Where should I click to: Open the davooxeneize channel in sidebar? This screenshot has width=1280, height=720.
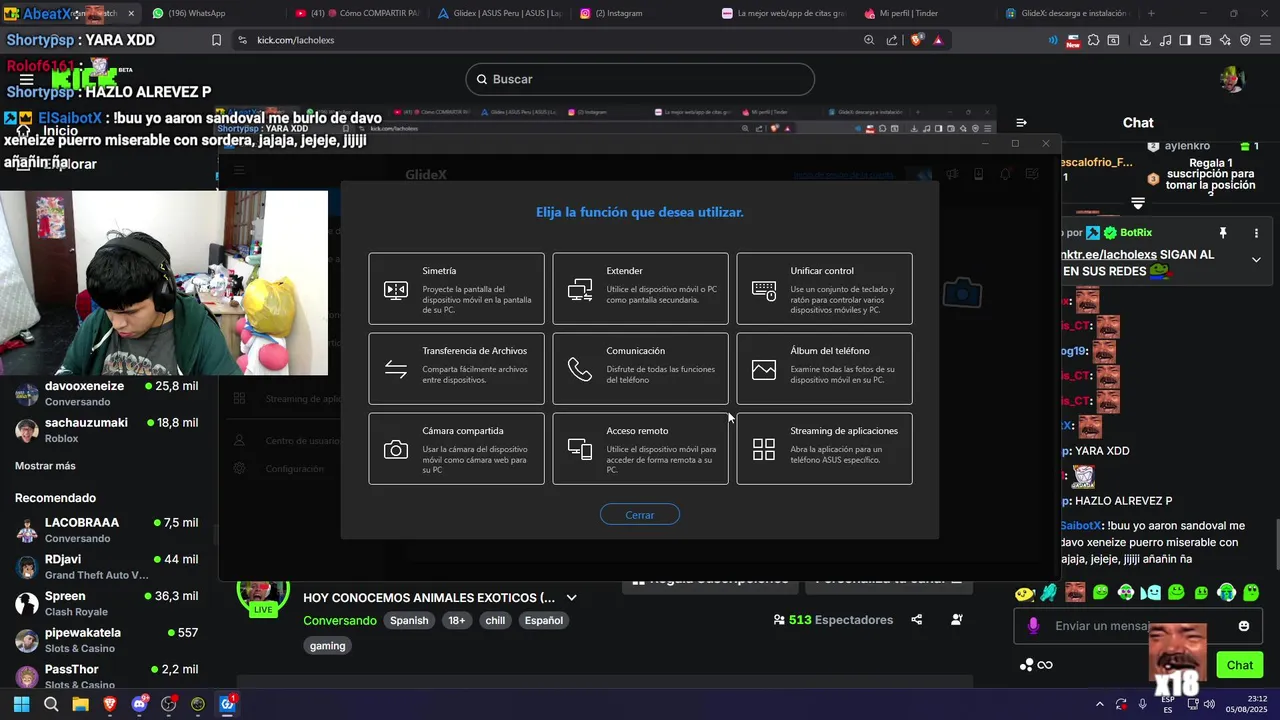[107, 393]
